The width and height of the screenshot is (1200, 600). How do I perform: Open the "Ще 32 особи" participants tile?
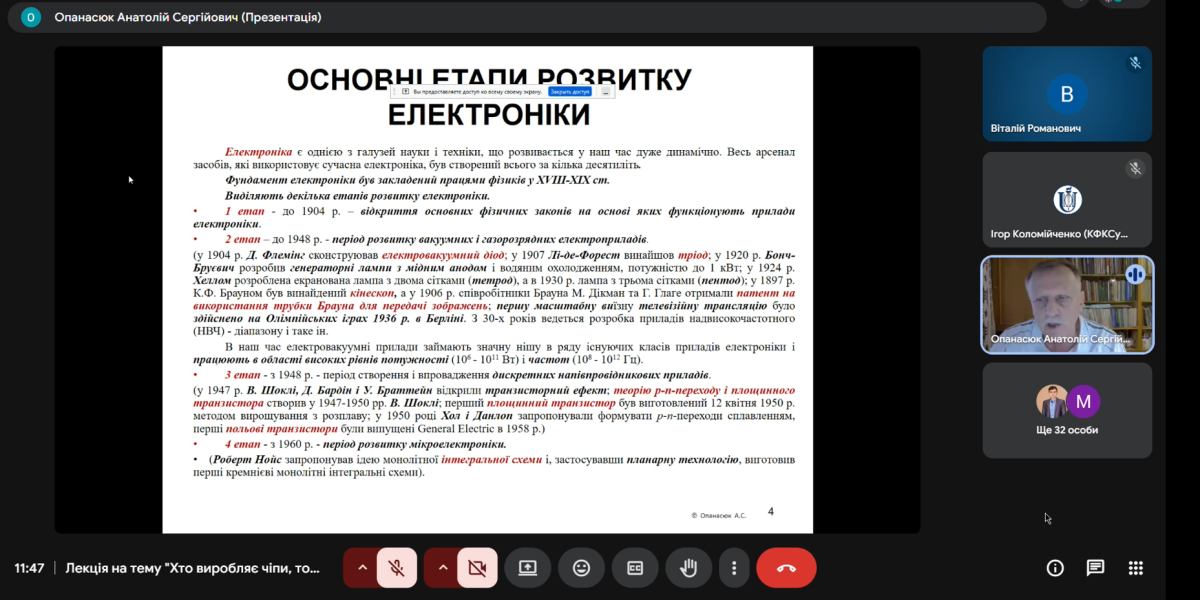1067,410
